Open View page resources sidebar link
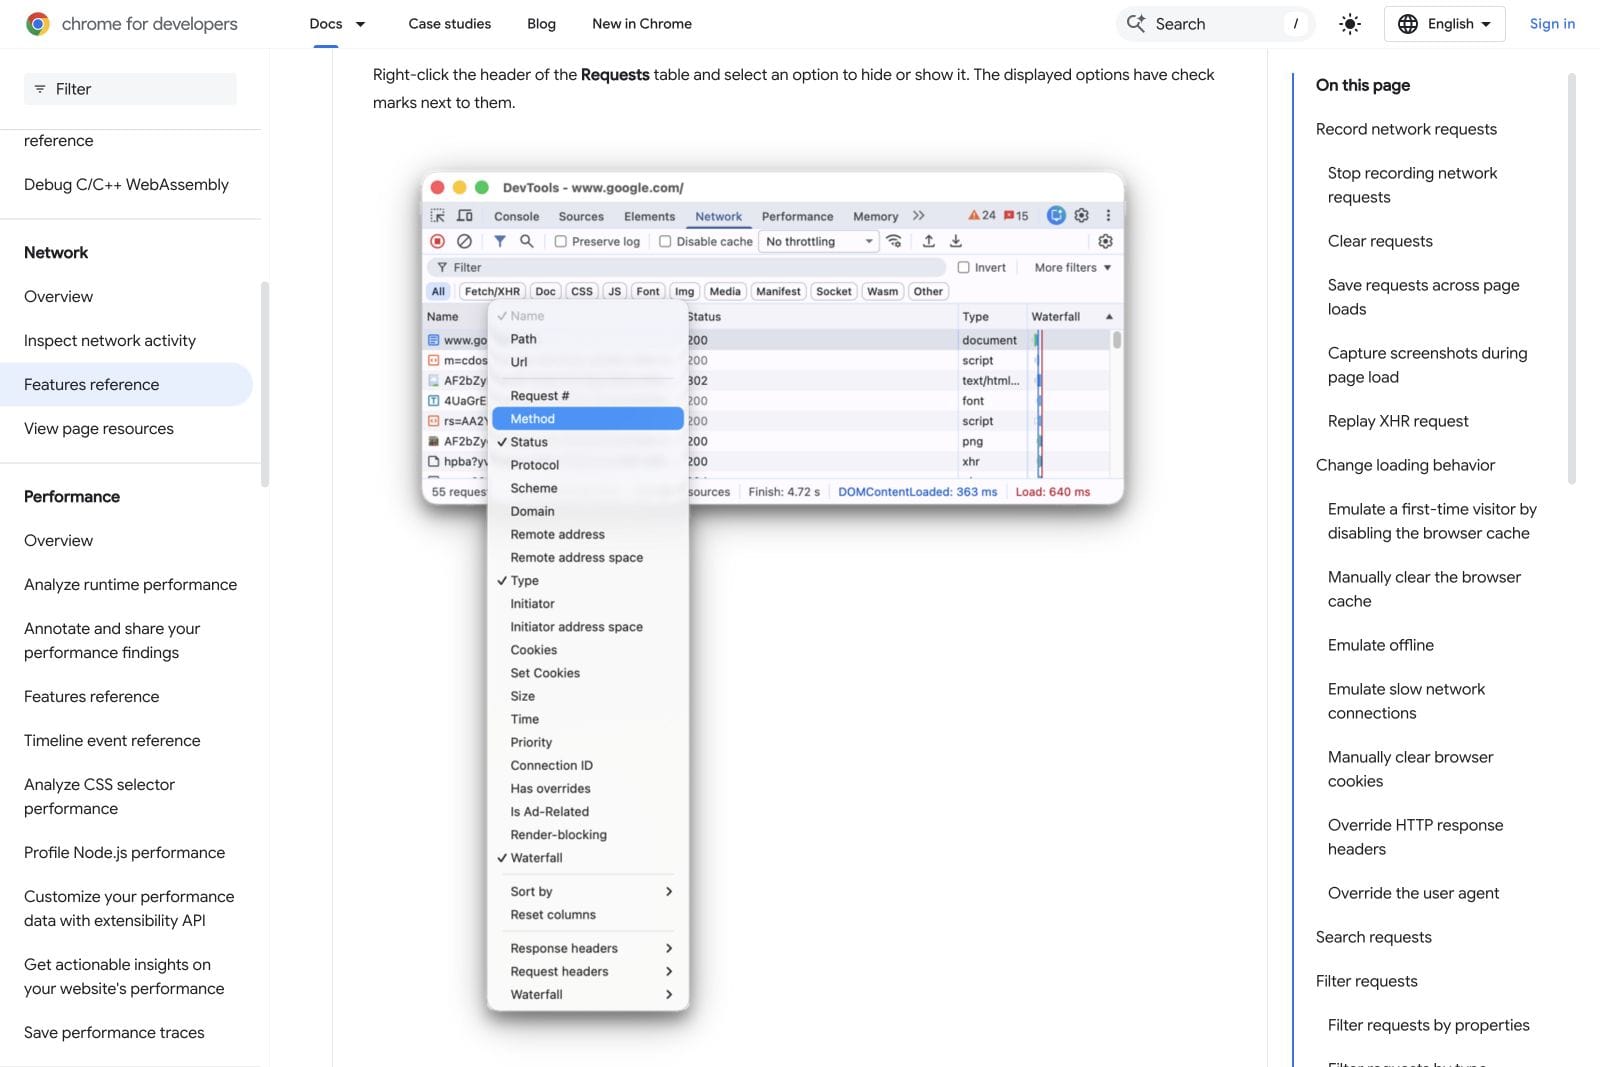The width and height of the screenshot is (1600, 1067). coord(99,429)
